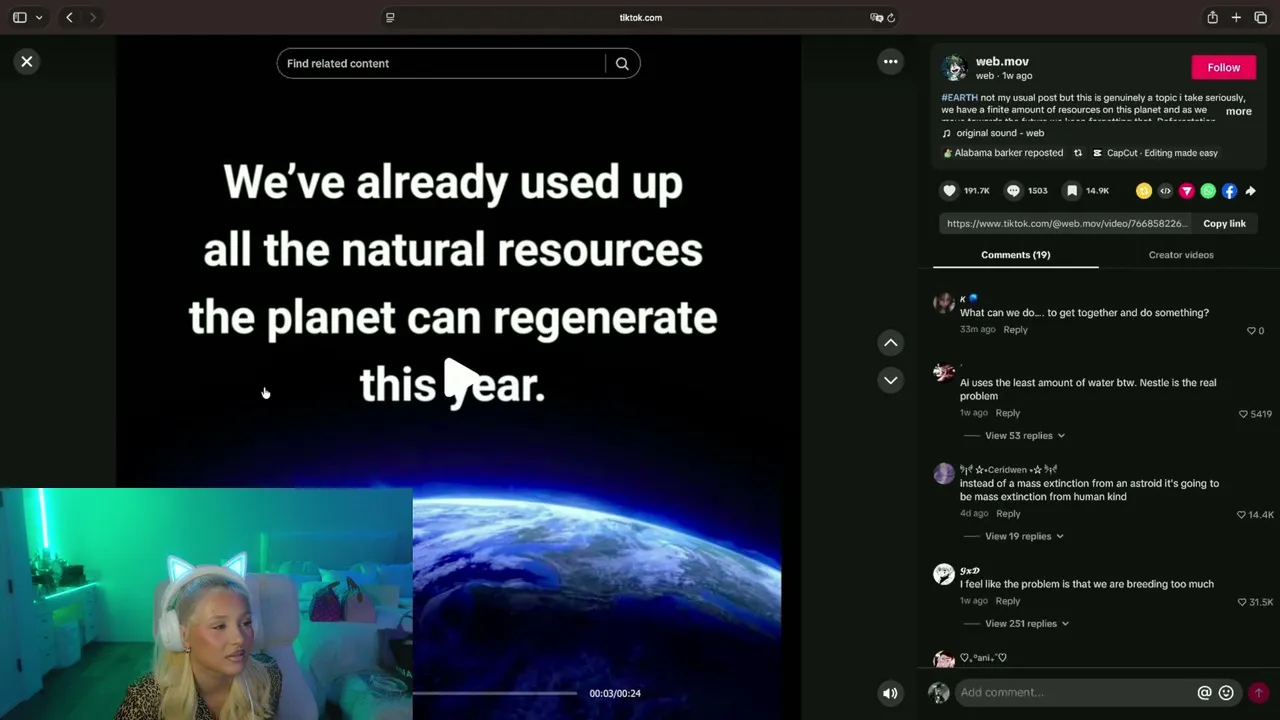Open the #EARTH hashtag link
This screenshot has height=720, width=1280.
coord(960,98)
